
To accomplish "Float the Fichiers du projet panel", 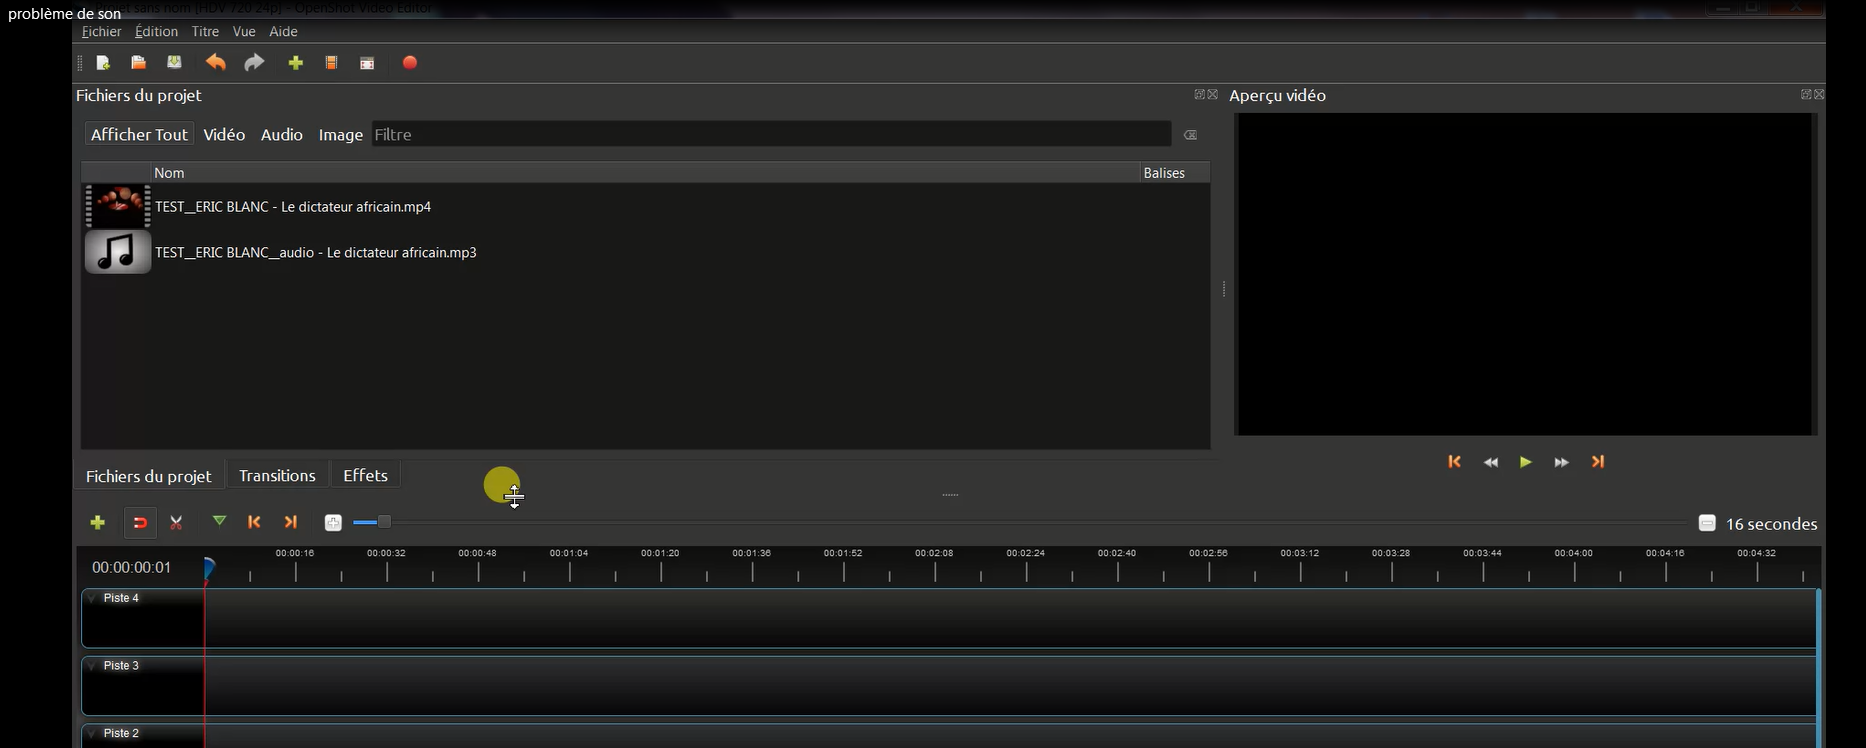I will 1199,95.
